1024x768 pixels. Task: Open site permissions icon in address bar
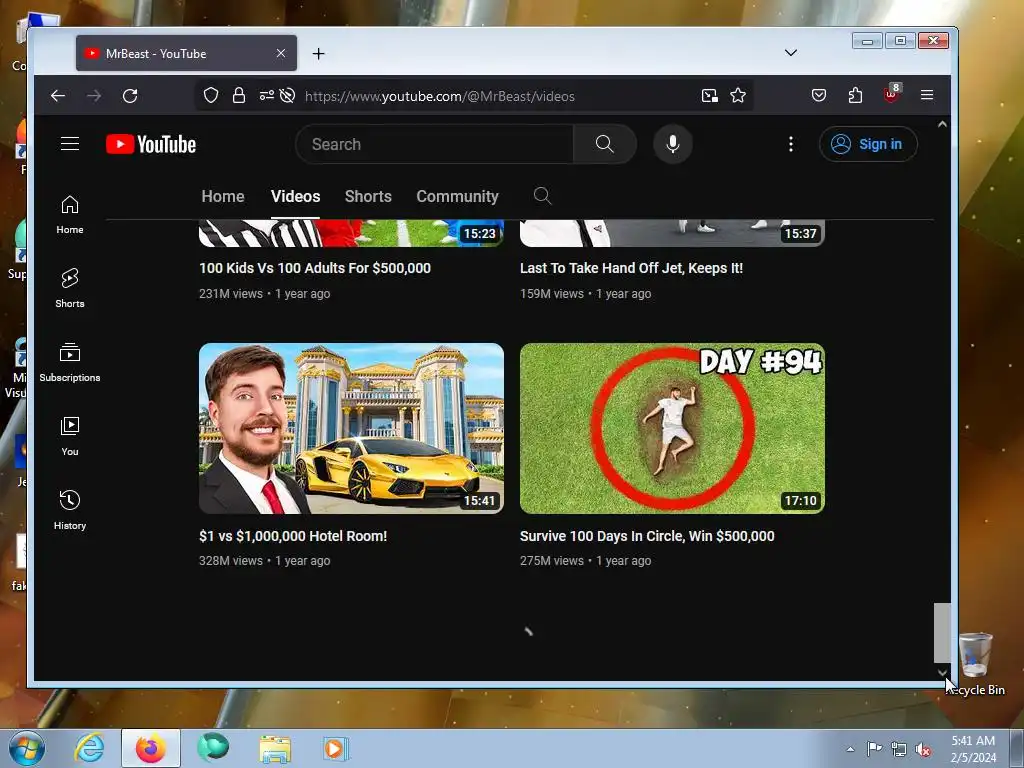click(x=266, y=96)
